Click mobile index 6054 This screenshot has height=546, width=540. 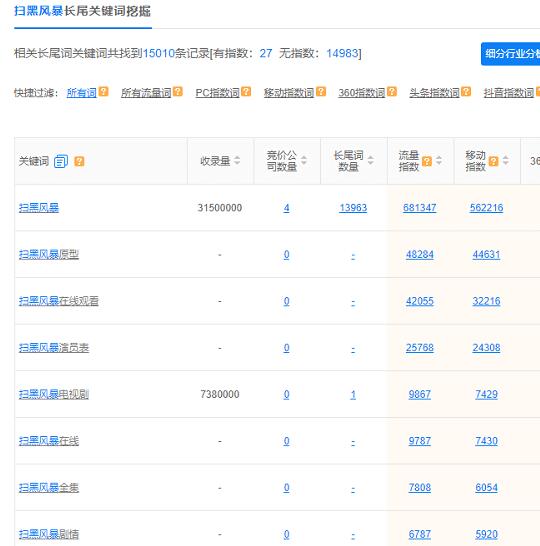pos(486,488)
